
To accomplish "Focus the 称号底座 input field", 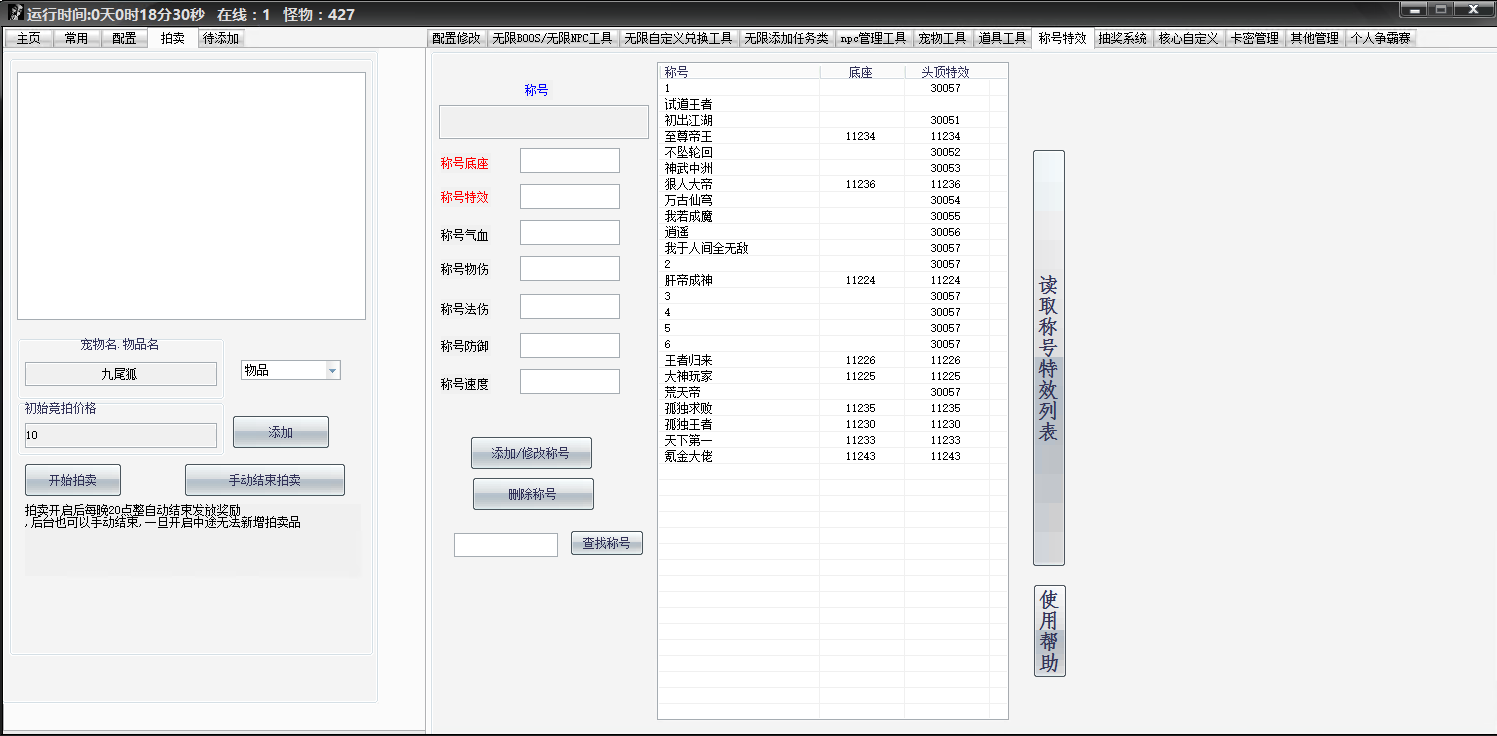I will click(569, 161).
